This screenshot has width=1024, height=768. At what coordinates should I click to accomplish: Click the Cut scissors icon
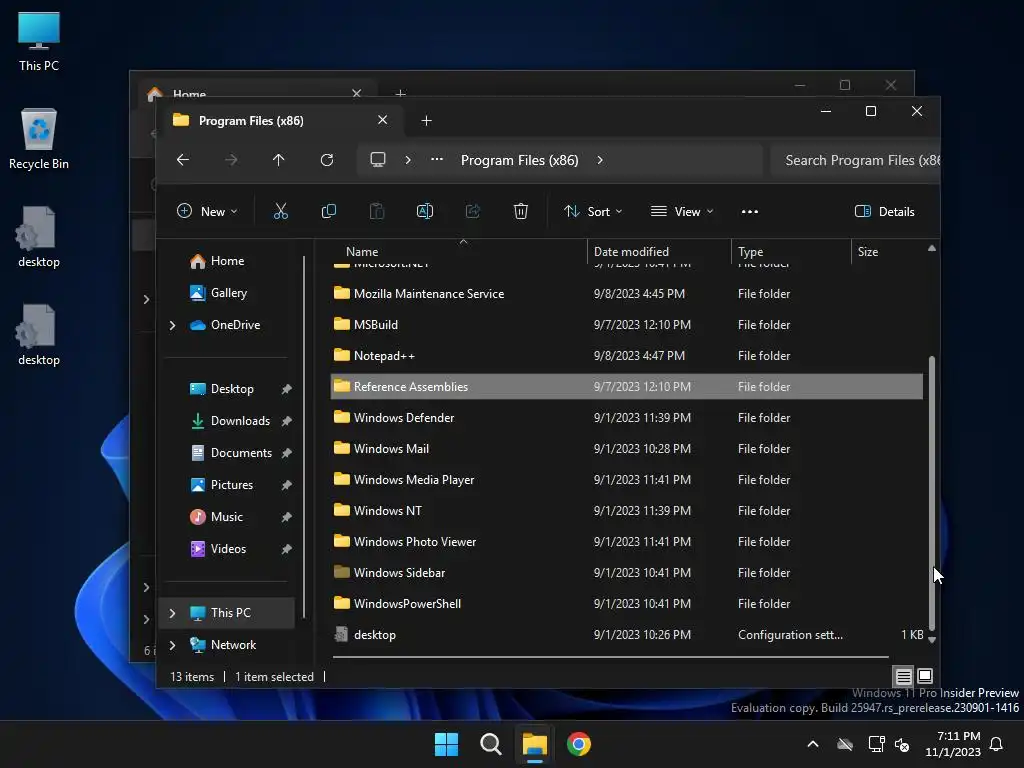pyautogui.click(x=280, y=211)
